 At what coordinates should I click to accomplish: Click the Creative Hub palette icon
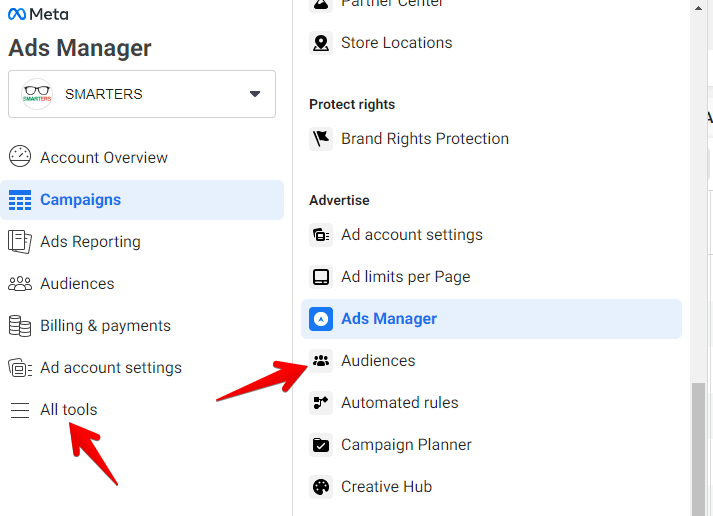pyautogui.click(x=321, y=487)
